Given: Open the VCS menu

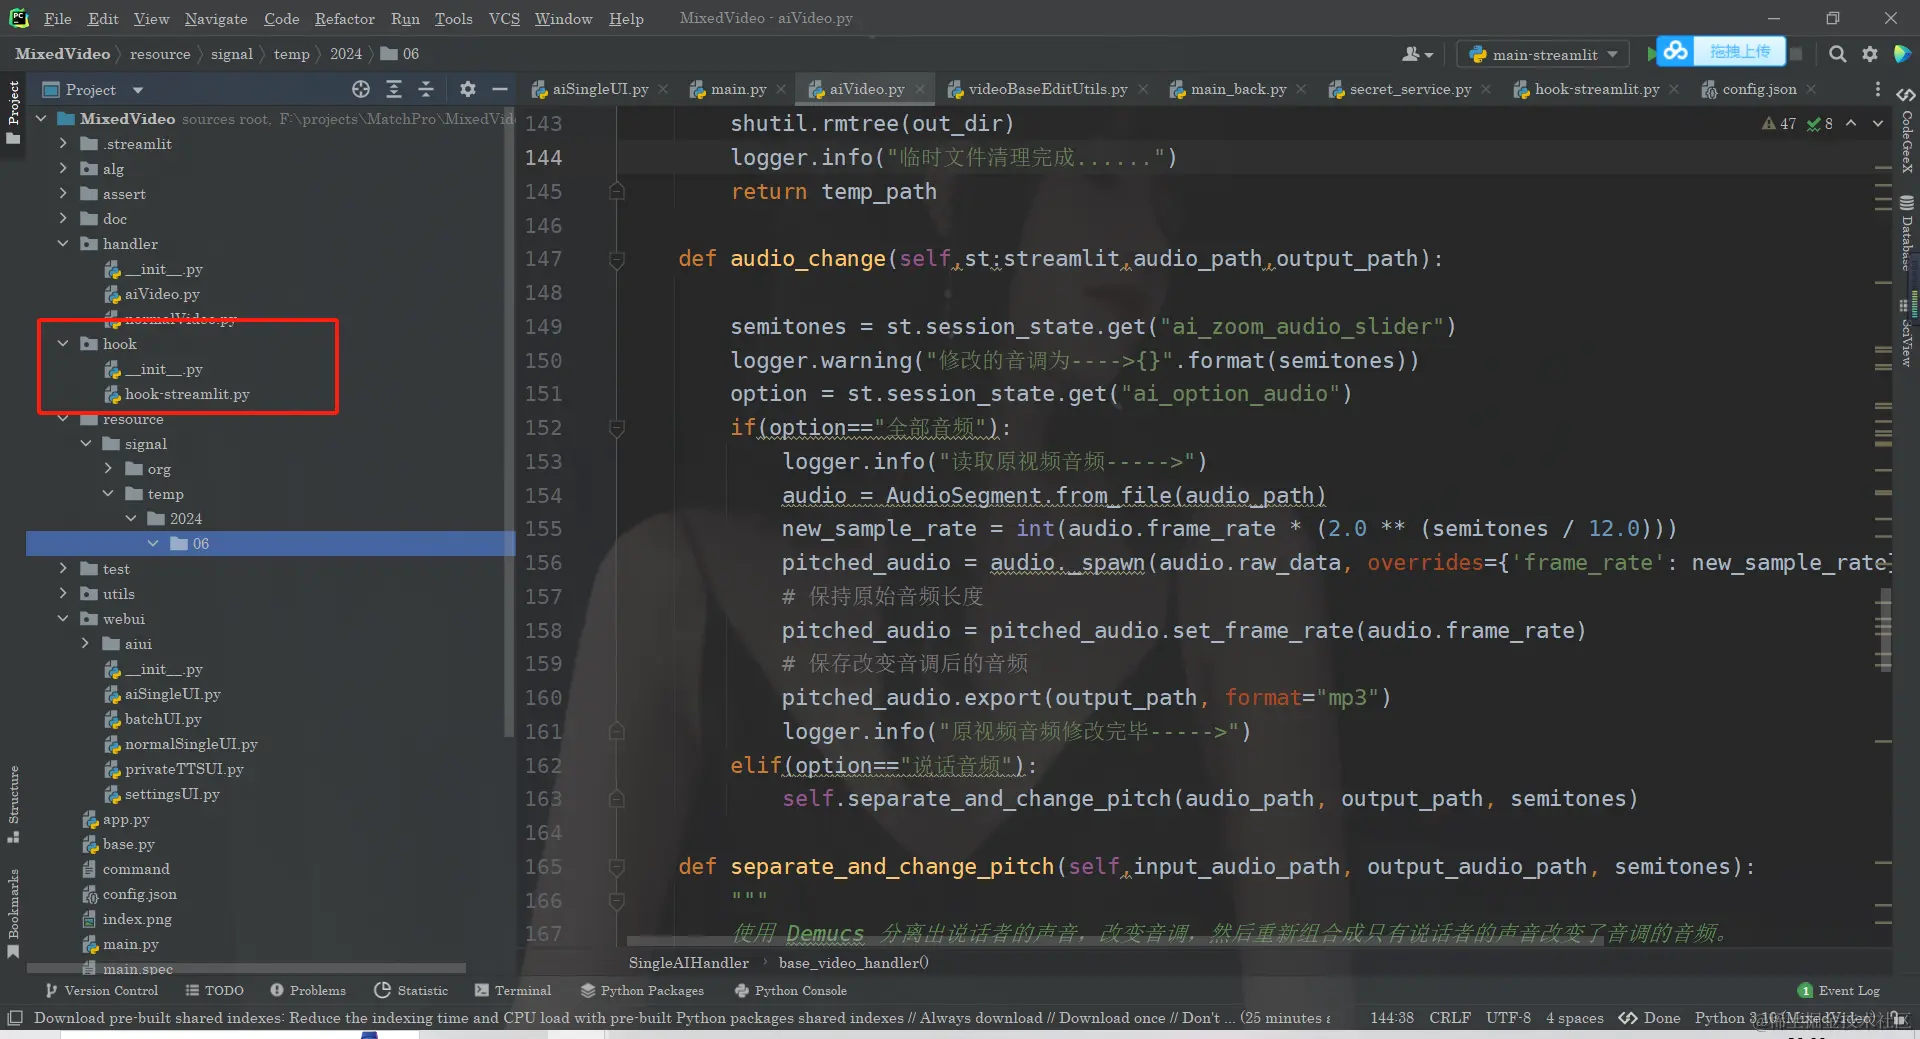Looking at the screenshot, I should (504, 18).
